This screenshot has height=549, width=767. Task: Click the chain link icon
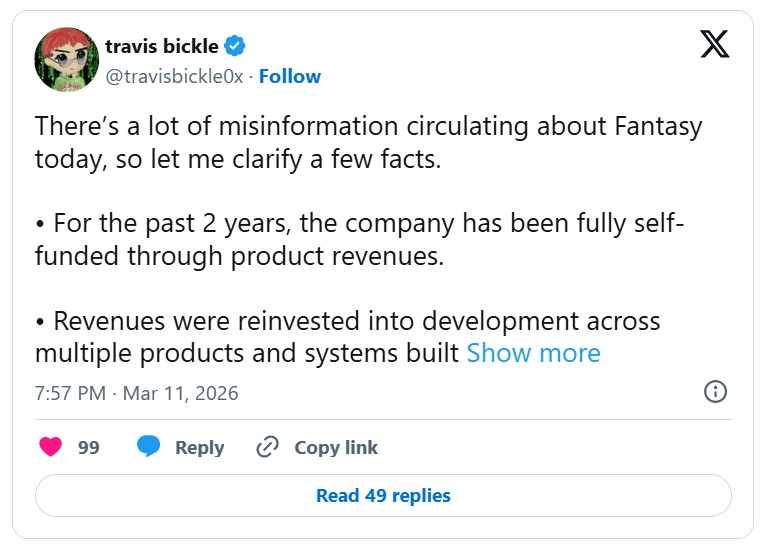tap(267, 447)
